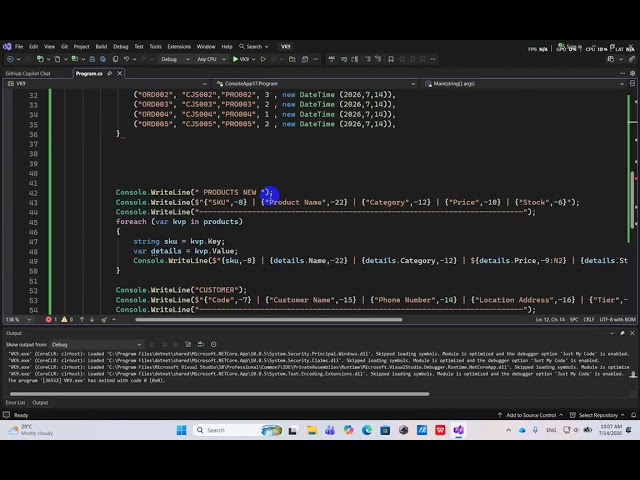This screenshot has width=640, height=480.
Task: Undo the last edit
Action: (x=127, y=59)
